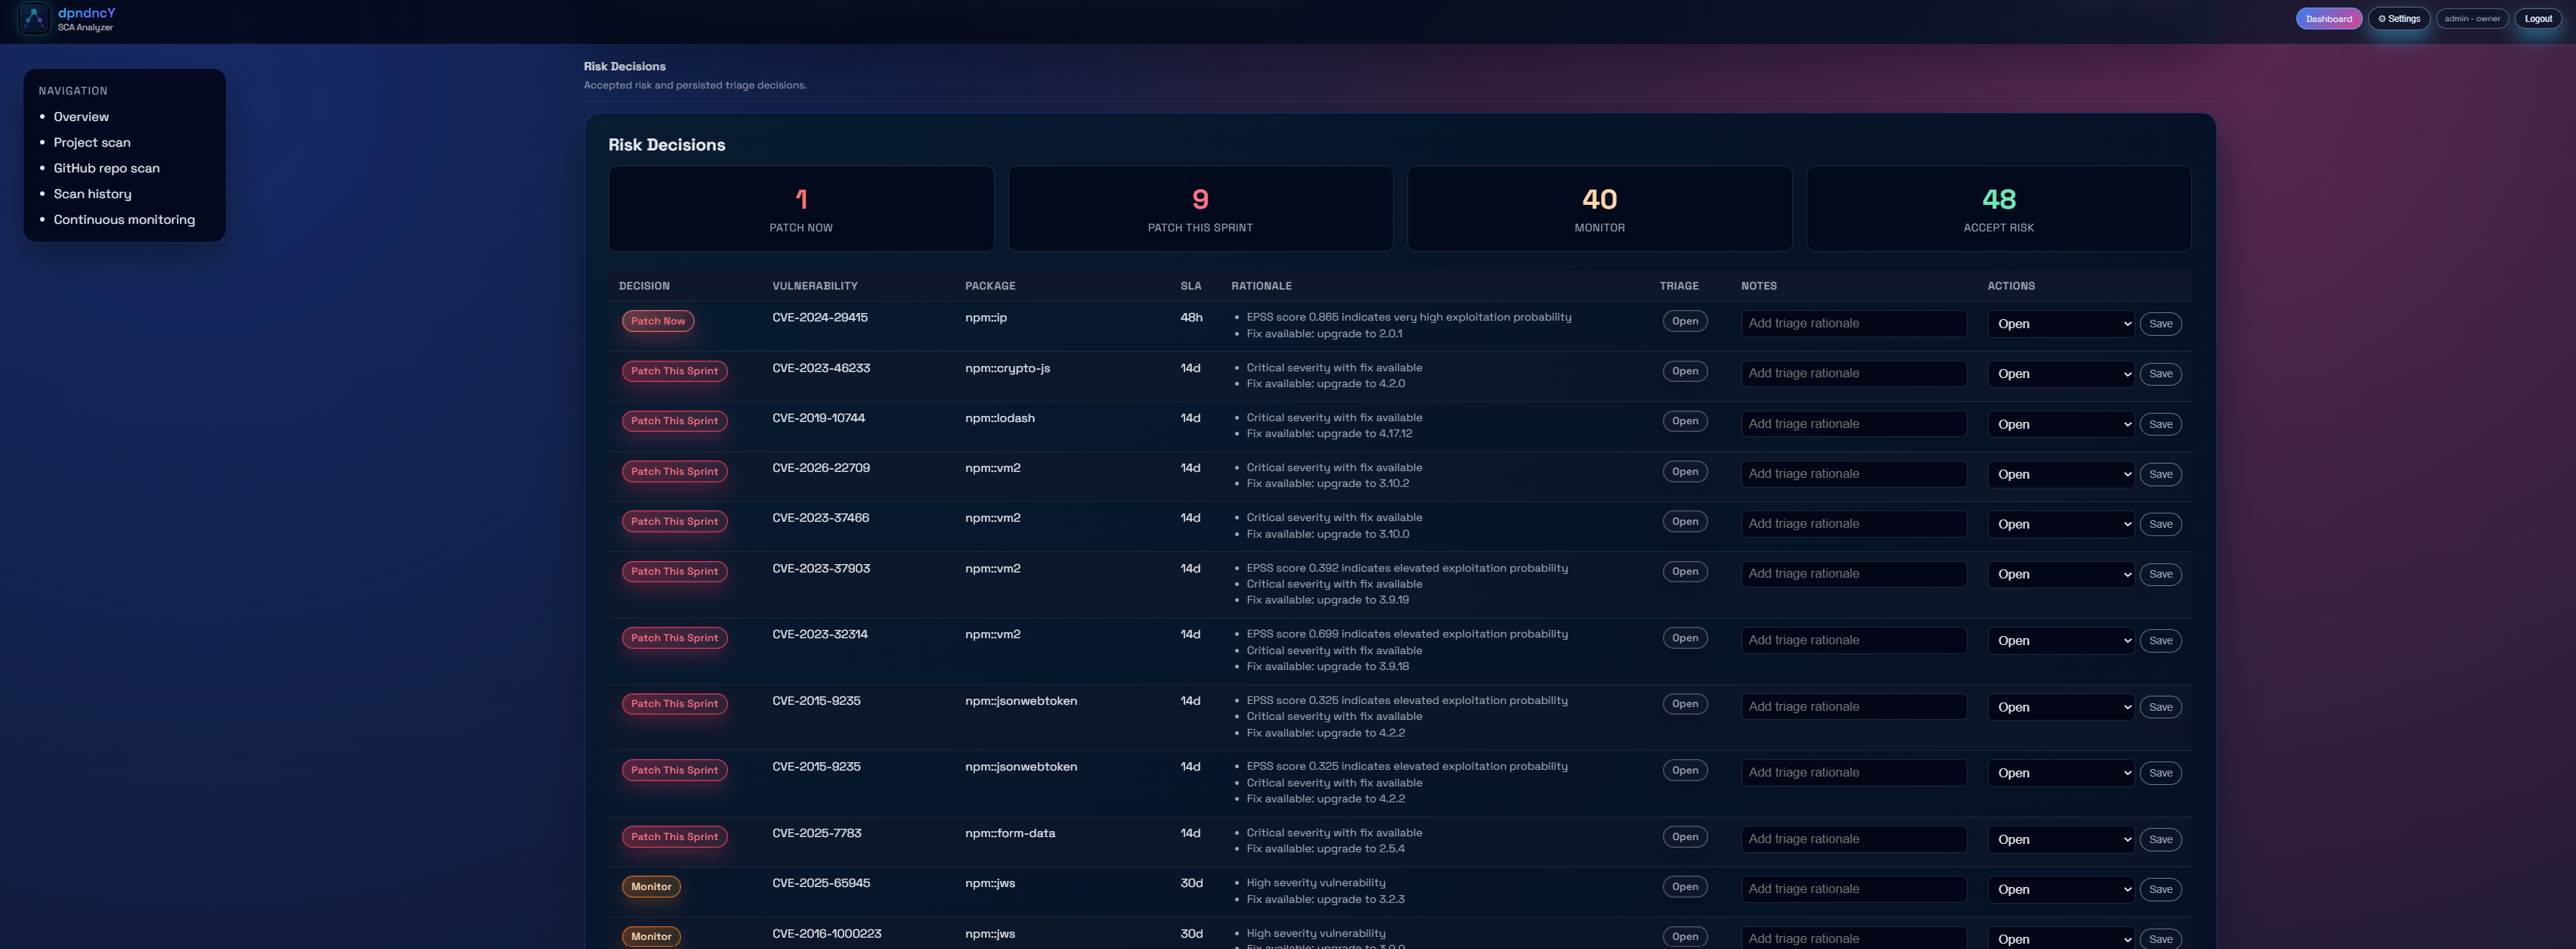
Task: Click notes field for CVE-2024-29415
Action: [x=1853, y=323]
